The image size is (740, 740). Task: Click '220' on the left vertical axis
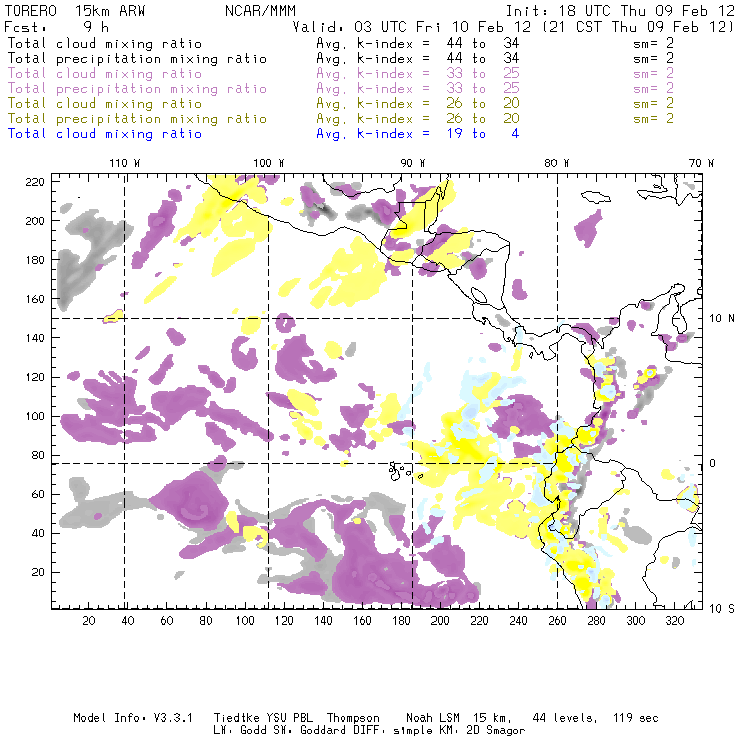[x=35, y=182]
